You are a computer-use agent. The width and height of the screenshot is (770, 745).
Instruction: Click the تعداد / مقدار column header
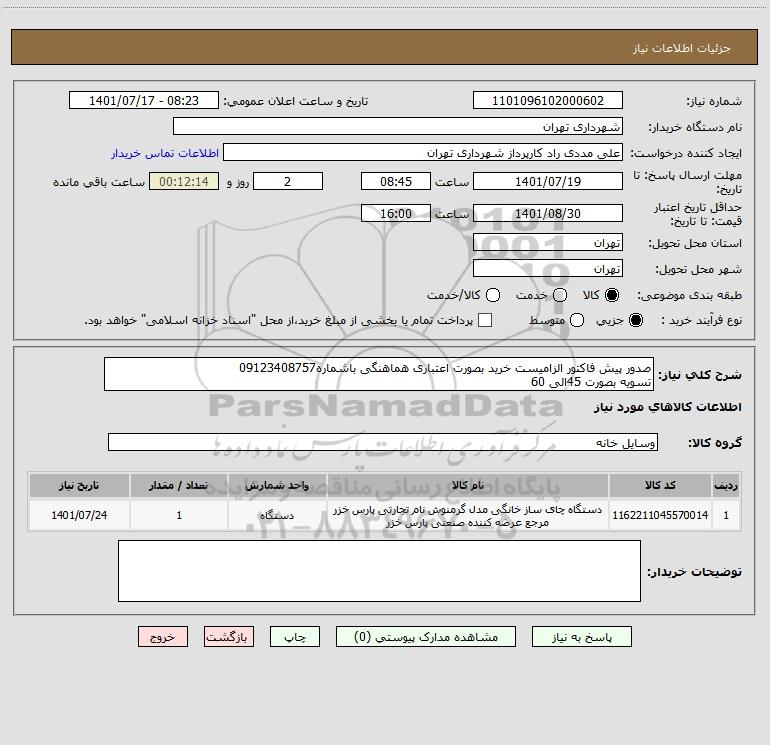179,485
